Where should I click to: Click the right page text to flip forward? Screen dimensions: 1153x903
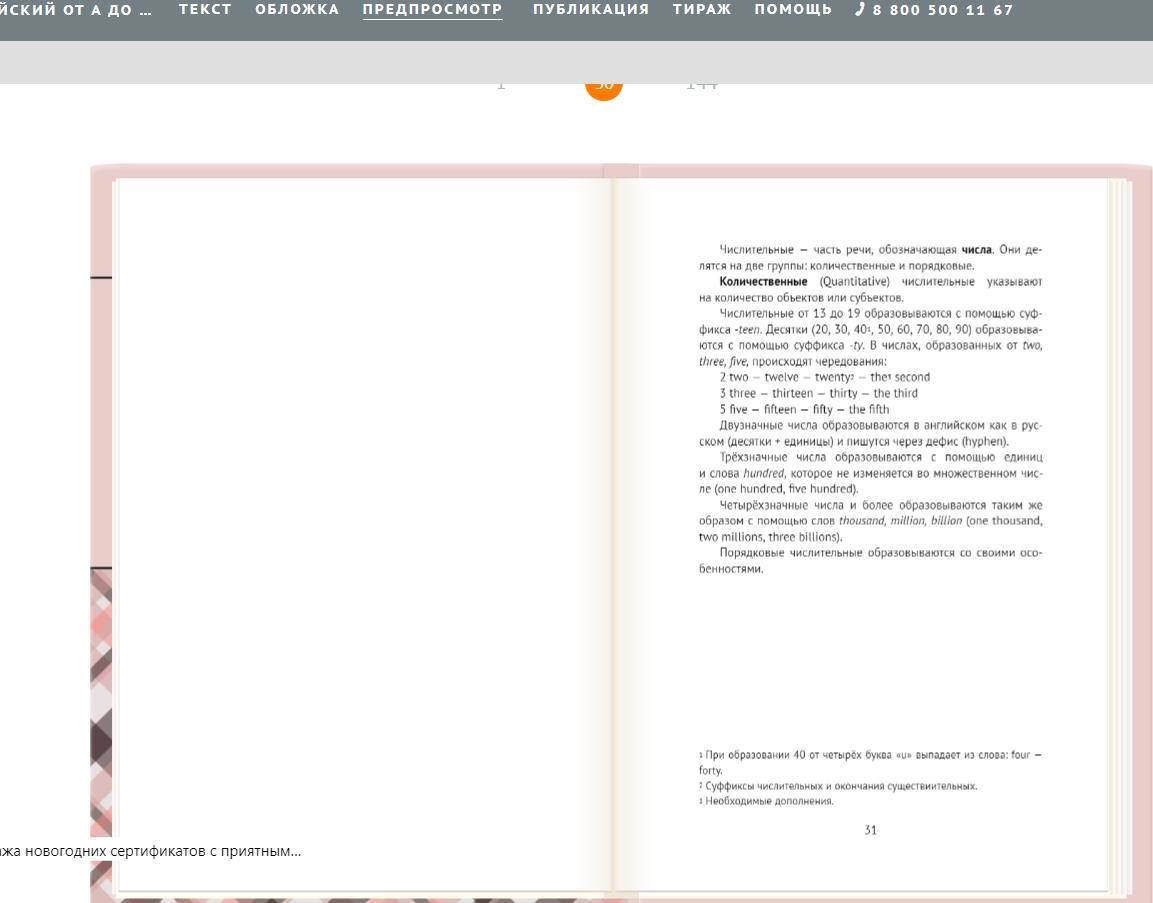click(870, 409)
